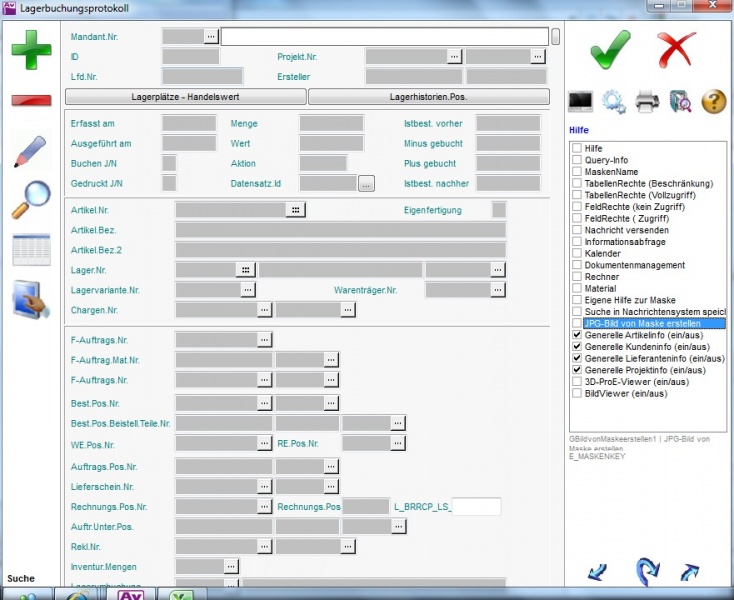Image resolution: width=734 pixels, height=600 pixels.
Task: Click the Lagerplätze - Handelswert button
Action: click(x=185, y=97)
